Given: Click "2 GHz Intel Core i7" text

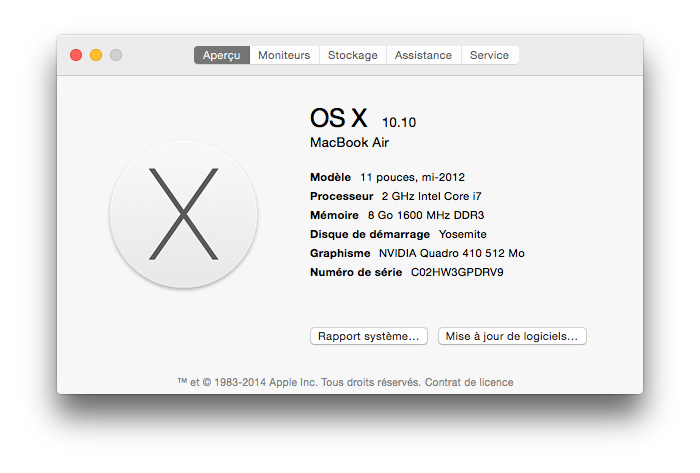Looking at the screenshot, I should 431,196.
